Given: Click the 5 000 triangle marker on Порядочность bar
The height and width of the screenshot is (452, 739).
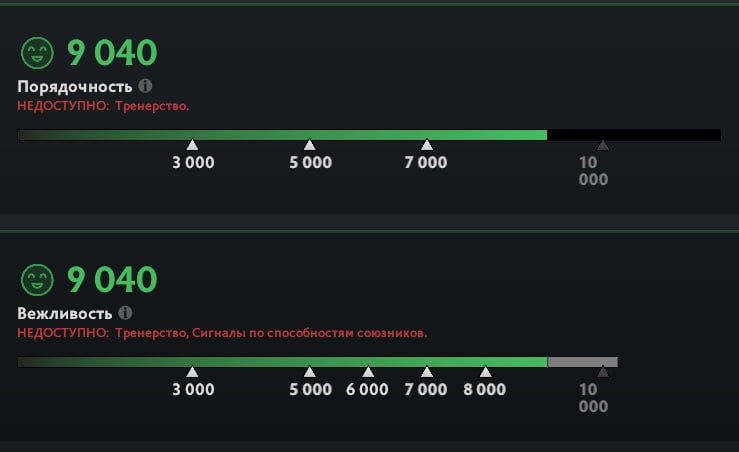Looking at the screenshot, I should 310,144.
